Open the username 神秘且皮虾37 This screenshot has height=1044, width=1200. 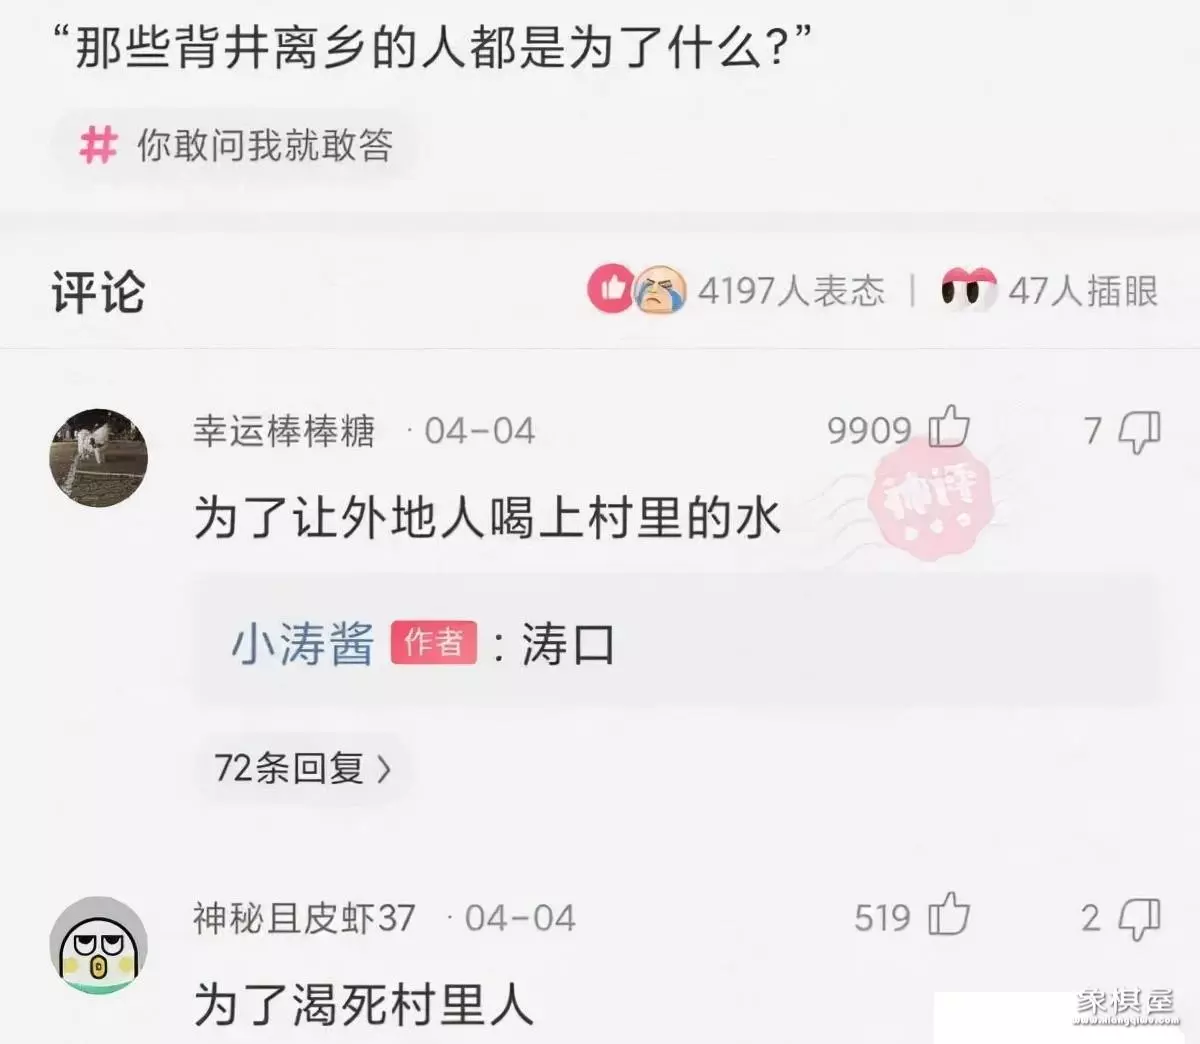(304, 918)
